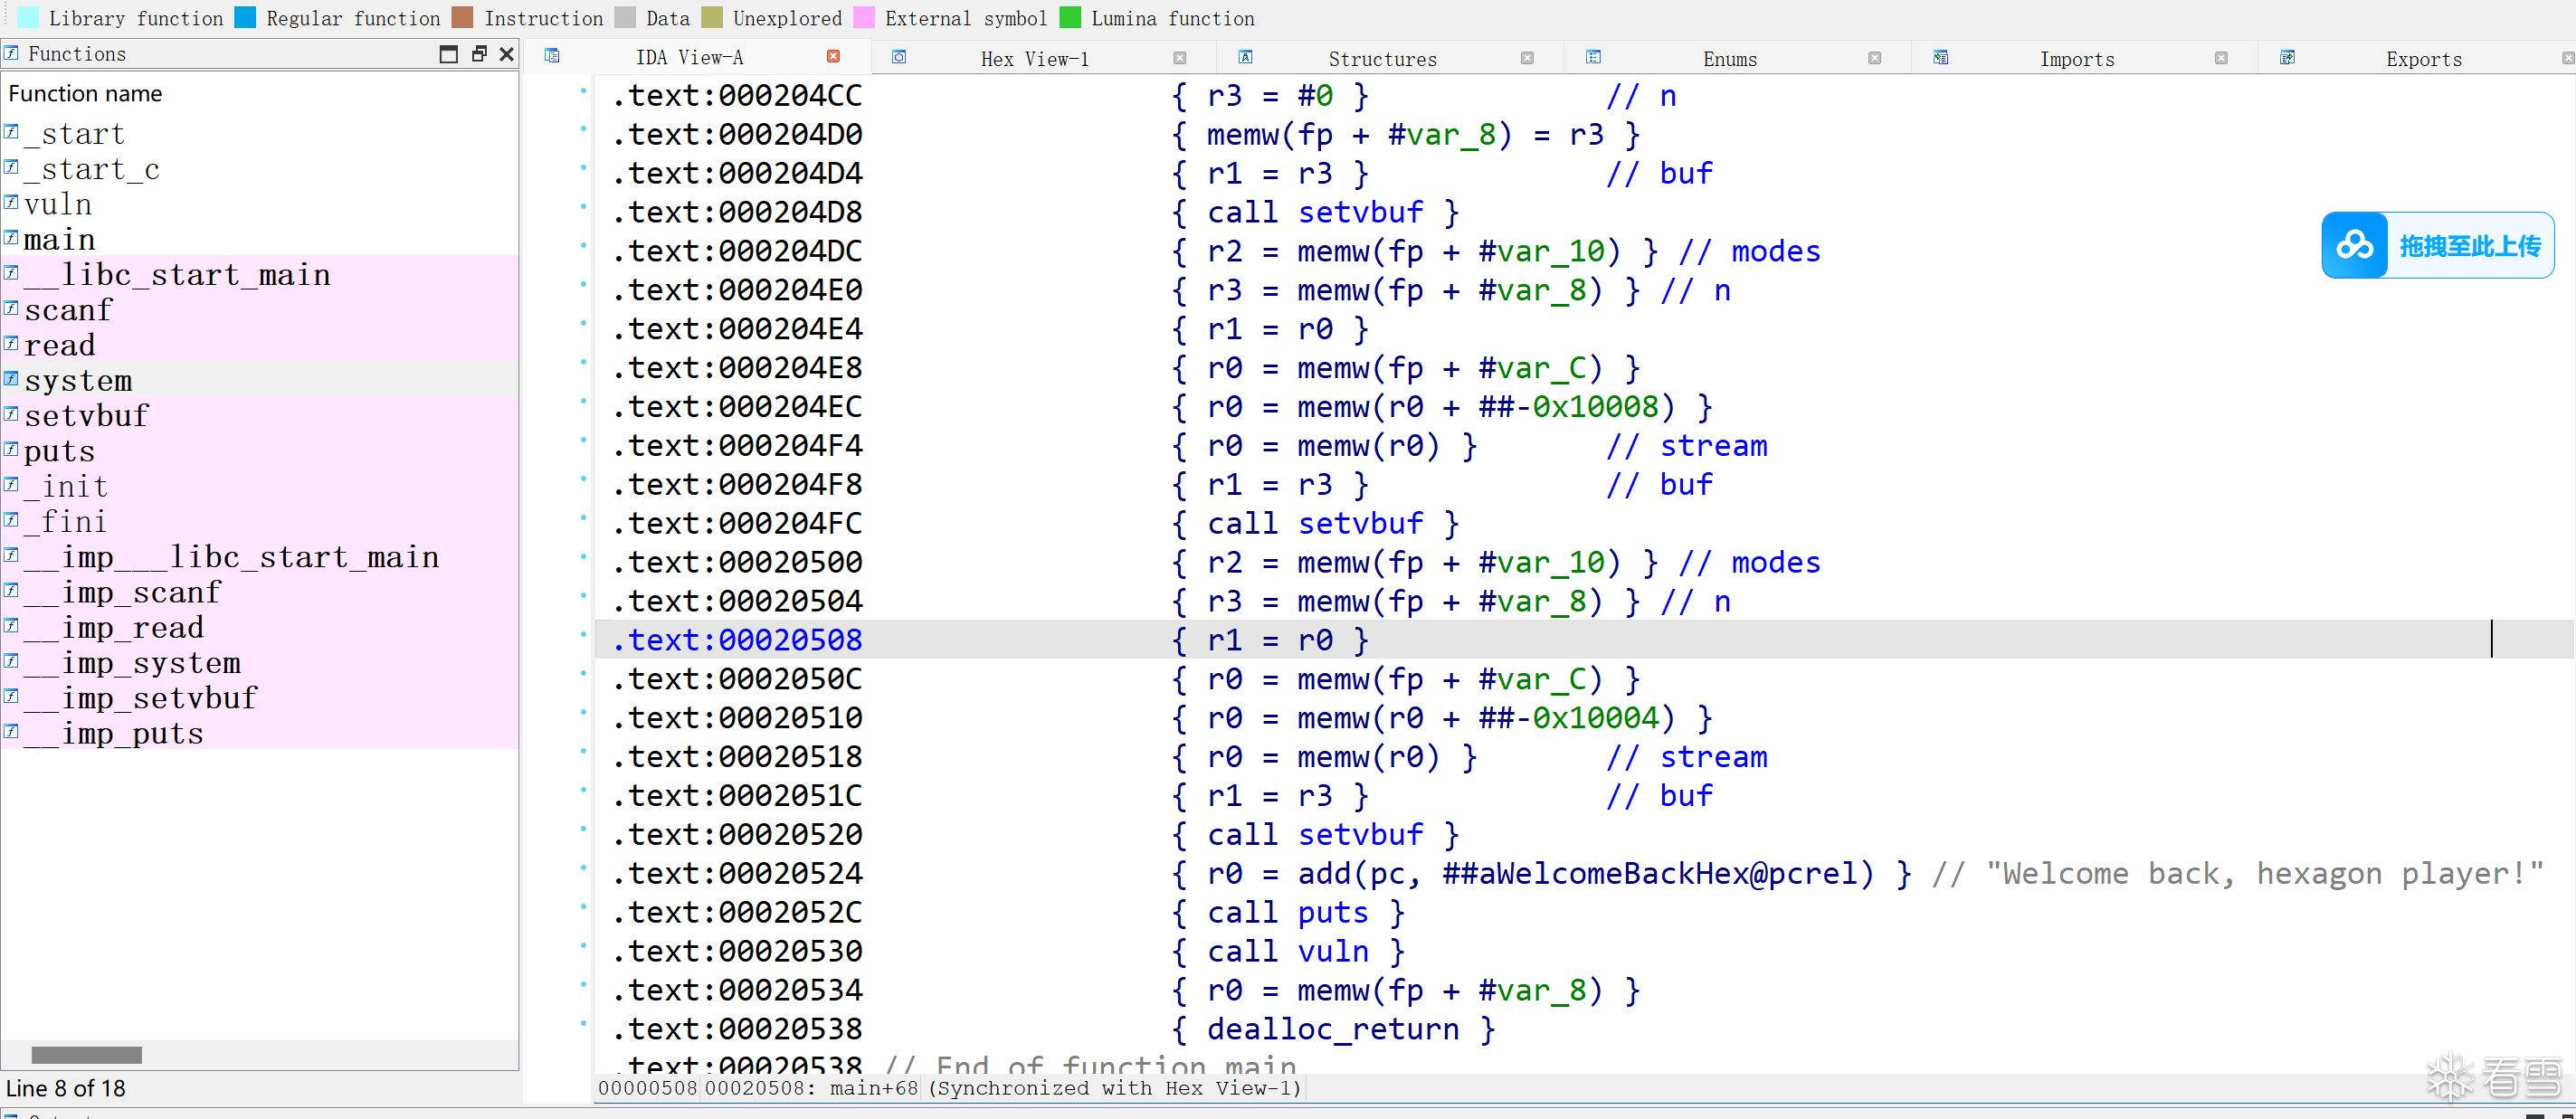The height and width of the screenshot is (1119, 2576).
Task: Click the Functions panel horizontal scrollbar thumb
Action: (x=86, y=1055)
